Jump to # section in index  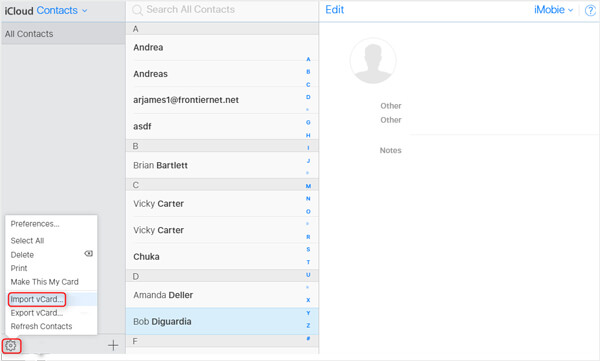click(x=308, y=338)
